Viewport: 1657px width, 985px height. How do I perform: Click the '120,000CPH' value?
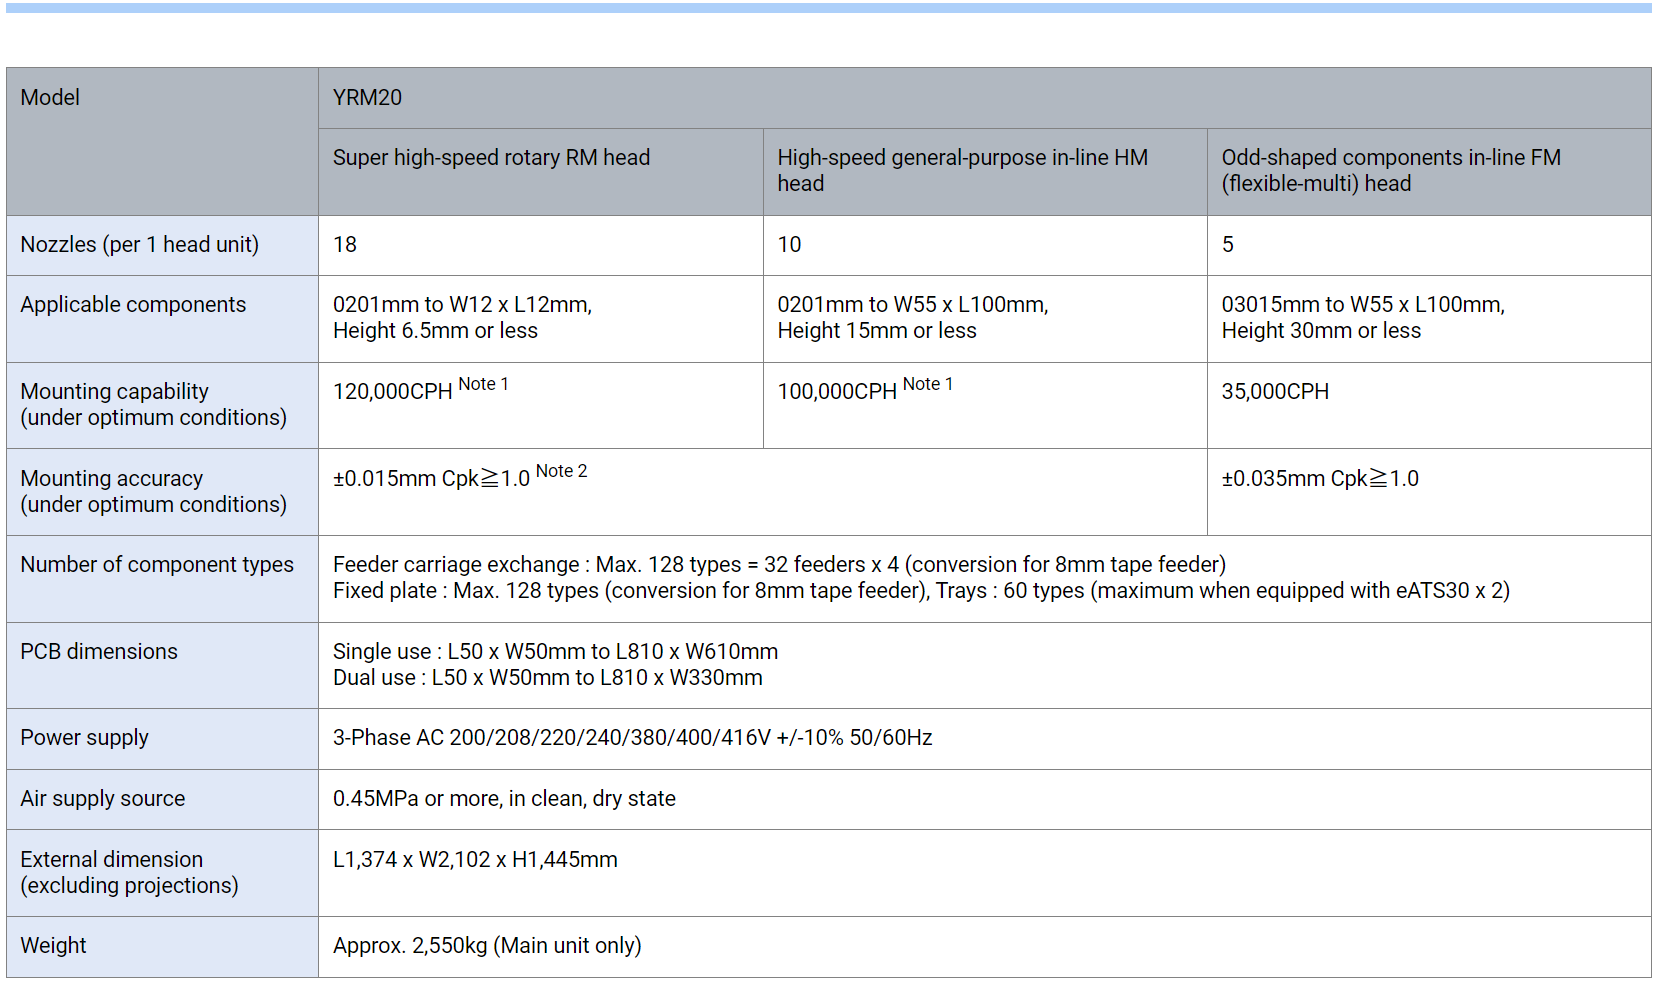392,392
